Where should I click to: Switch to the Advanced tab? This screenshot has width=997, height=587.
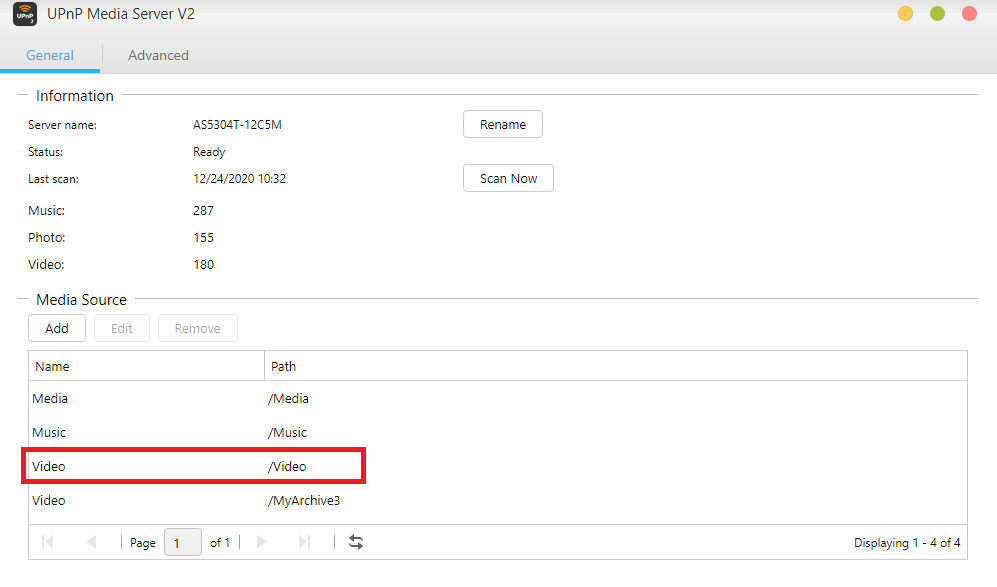(x=158, y=55)
